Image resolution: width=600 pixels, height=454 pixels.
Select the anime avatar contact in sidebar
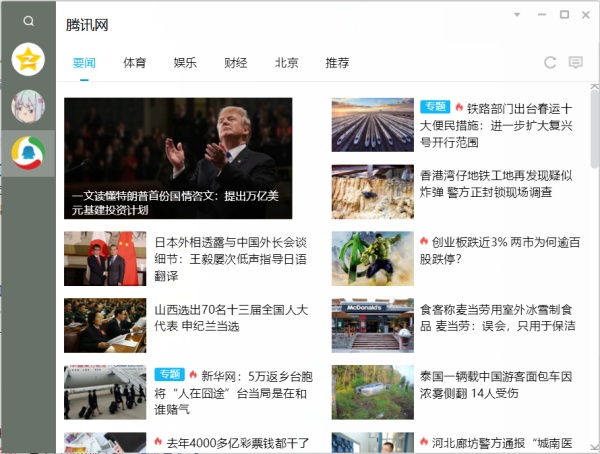click(x=28, y=106)
